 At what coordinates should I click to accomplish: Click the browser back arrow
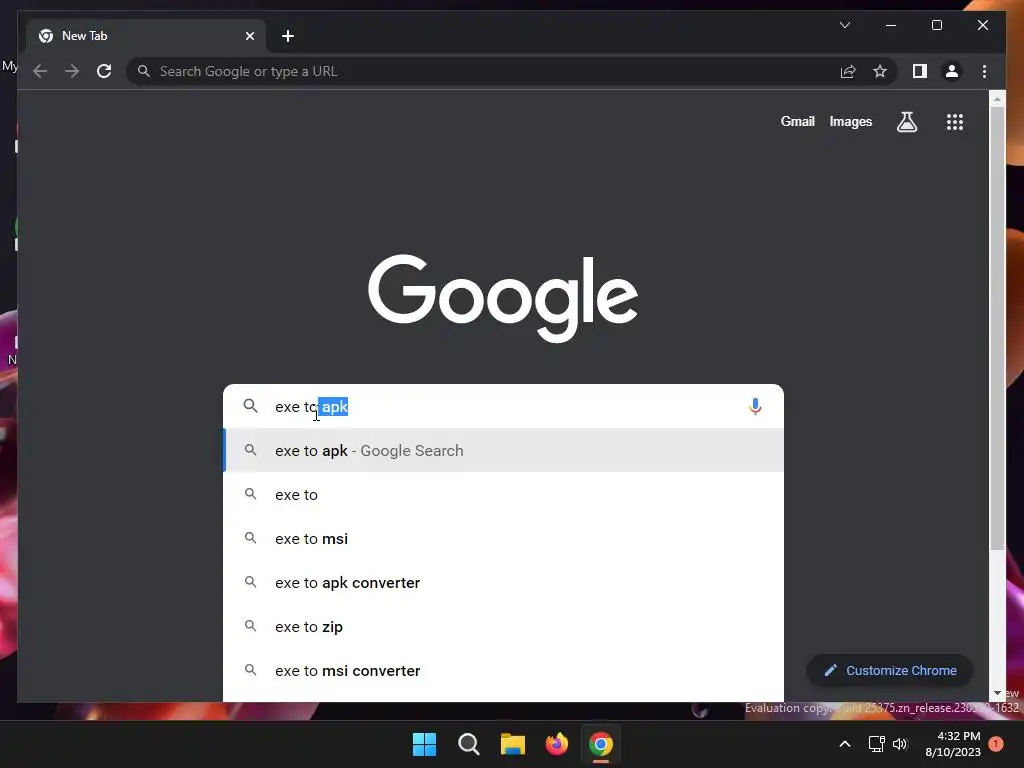click(40, 71)
